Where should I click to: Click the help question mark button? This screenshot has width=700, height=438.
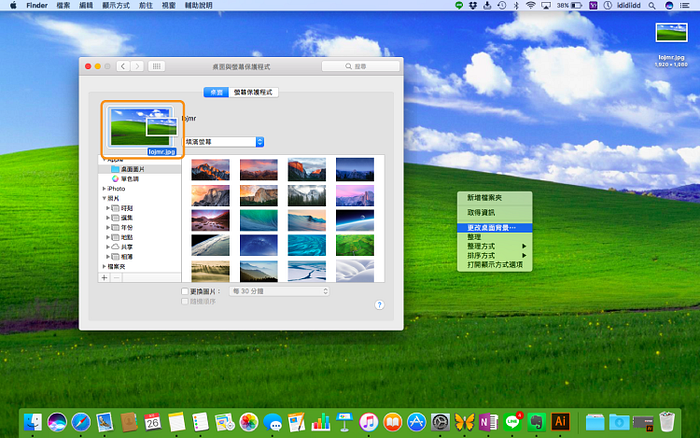(x=379, y=305)
